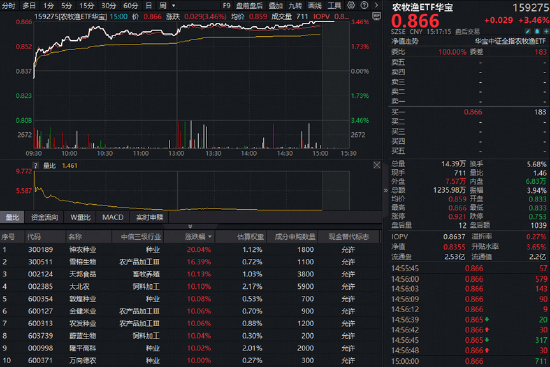550x367 pixels.
Task: Open the period dropdown after 周
Action: (173, 6)
